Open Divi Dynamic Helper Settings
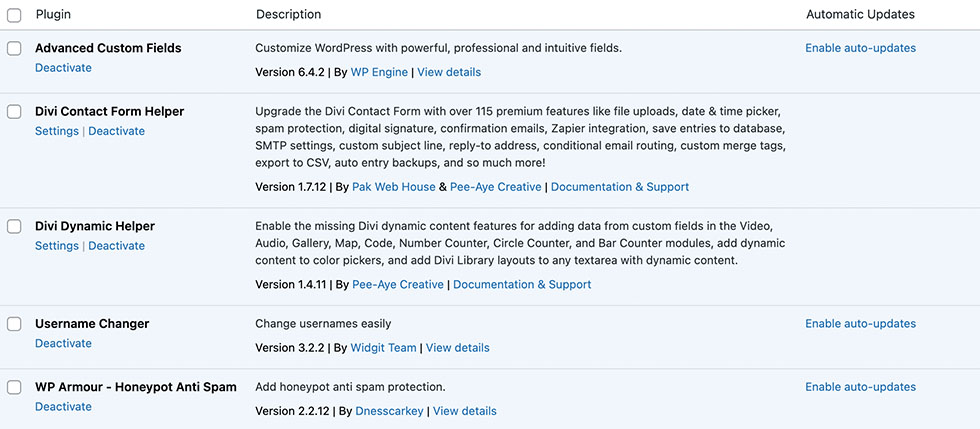Viewport: 980px width, 429px height. pyautogui.click(x=57, y=246)
